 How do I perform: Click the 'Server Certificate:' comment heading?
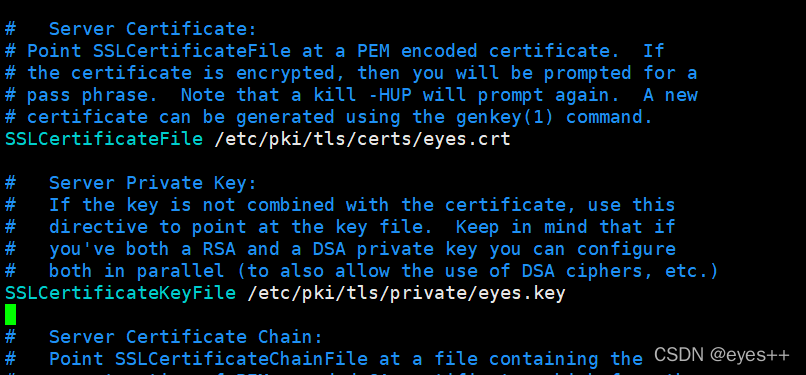click(x=153, y=29)
